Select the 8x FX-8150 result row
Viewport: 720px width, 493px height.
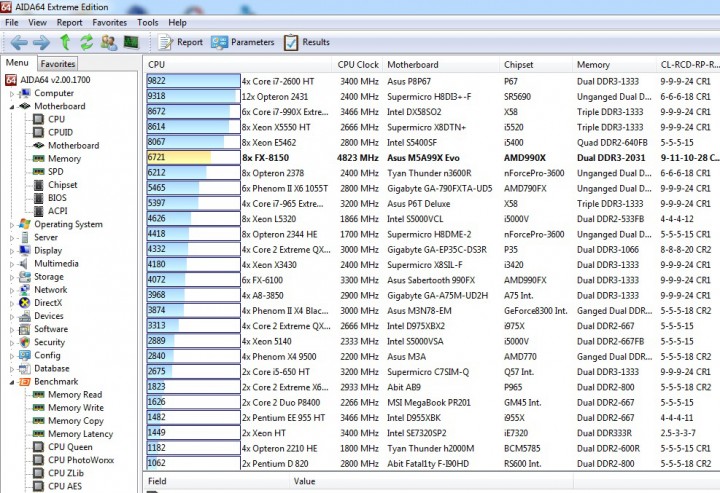pyautogui.click(x=433, y=158)
